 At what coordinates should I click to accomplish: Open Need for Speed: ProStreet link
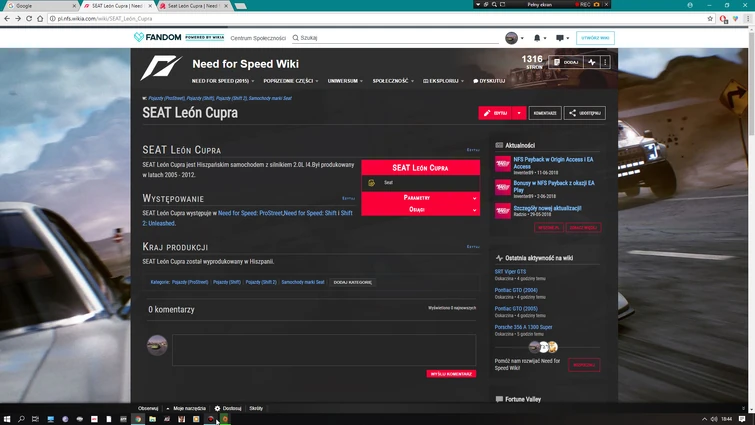250,213
